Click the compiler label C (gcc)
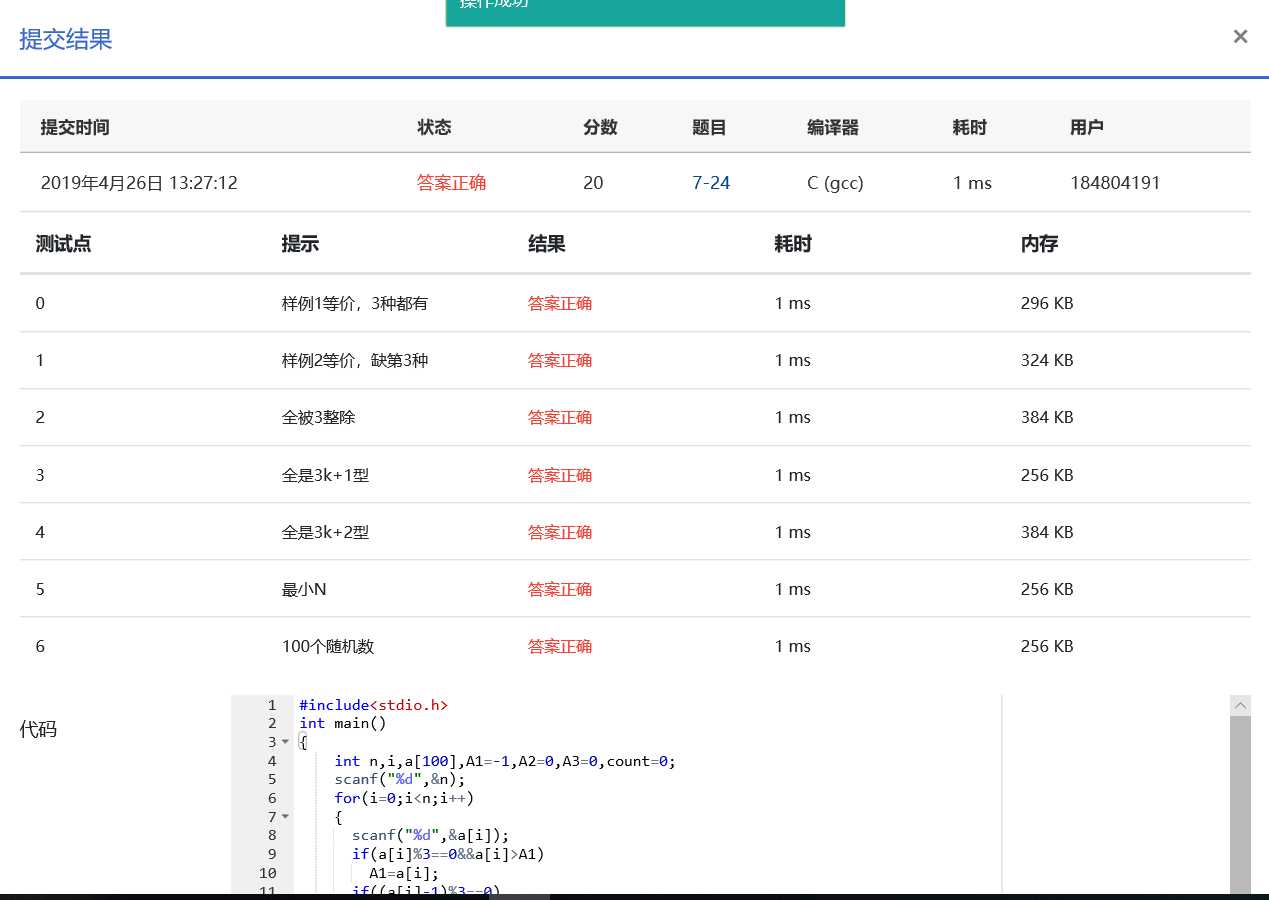The image size is (1269, 900). click(x=835, y=183)
